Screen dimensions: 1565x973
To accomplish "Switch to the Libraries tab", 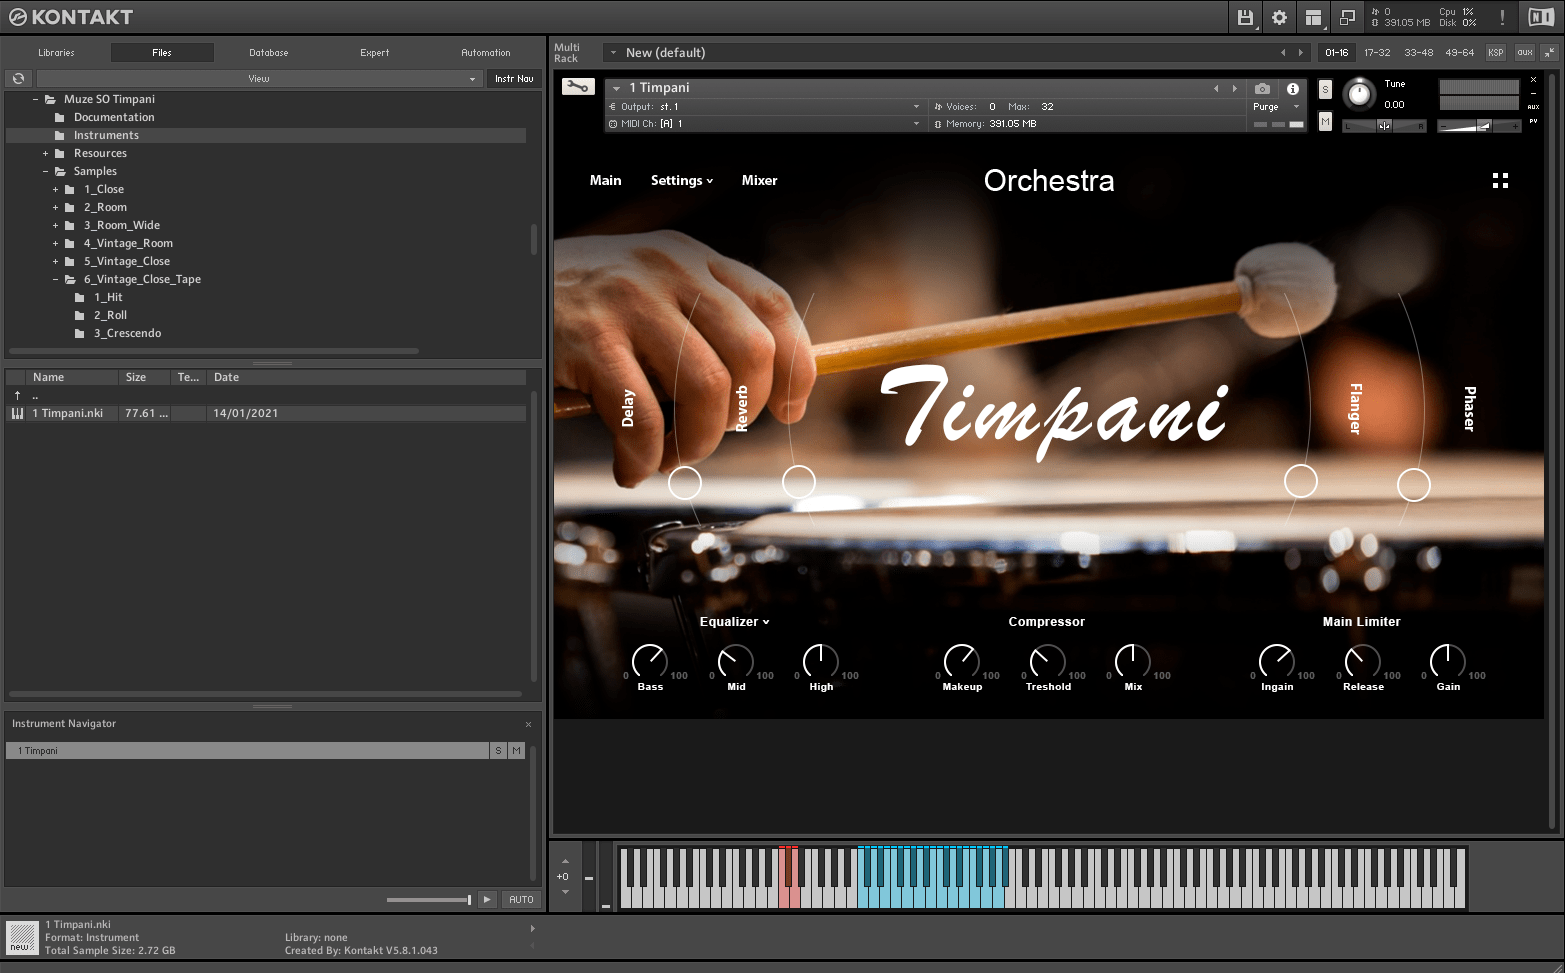I will pos(56,52).
